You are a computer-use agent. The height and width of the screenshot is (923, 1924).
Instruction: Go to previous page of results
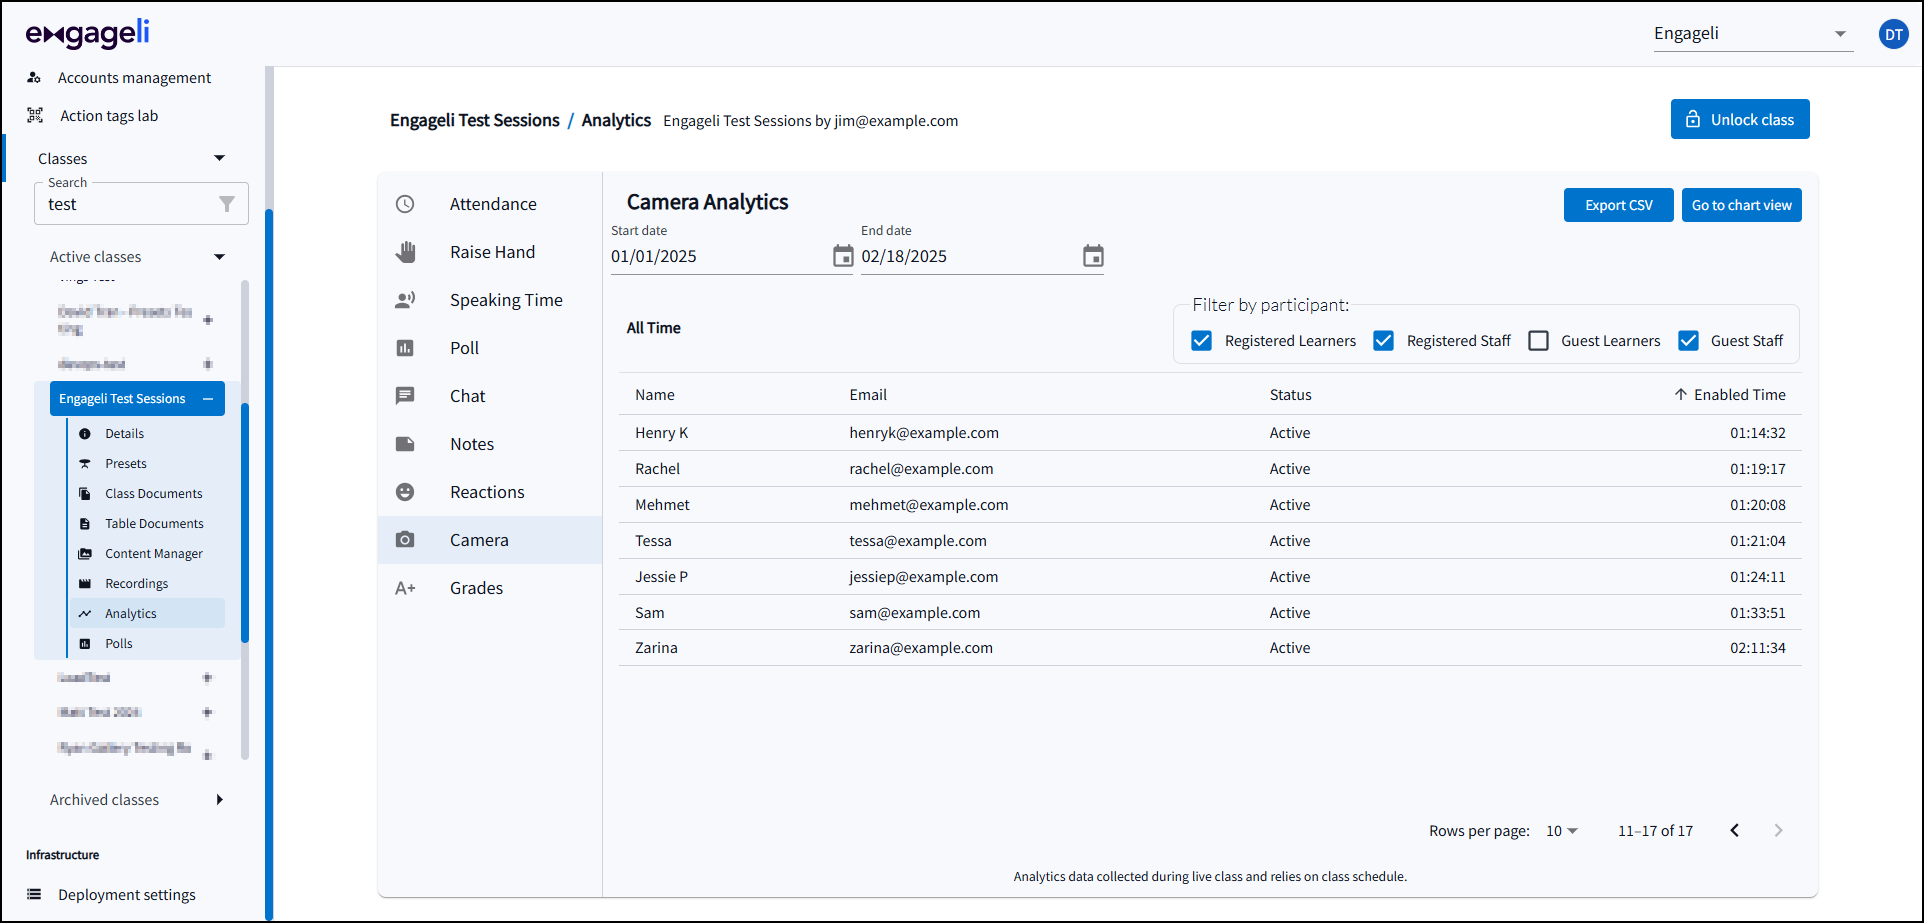coord(1735,830)
